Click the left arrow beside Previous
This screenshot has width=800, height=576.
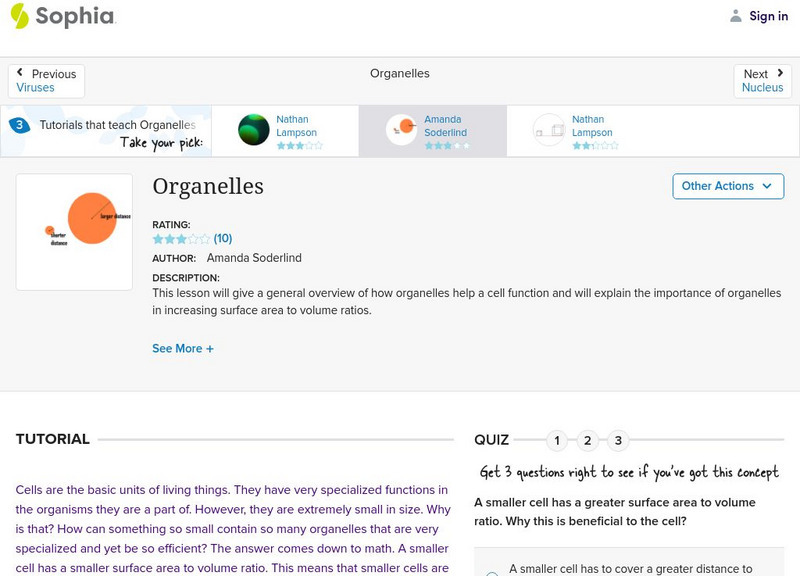[x=20, y=74]
